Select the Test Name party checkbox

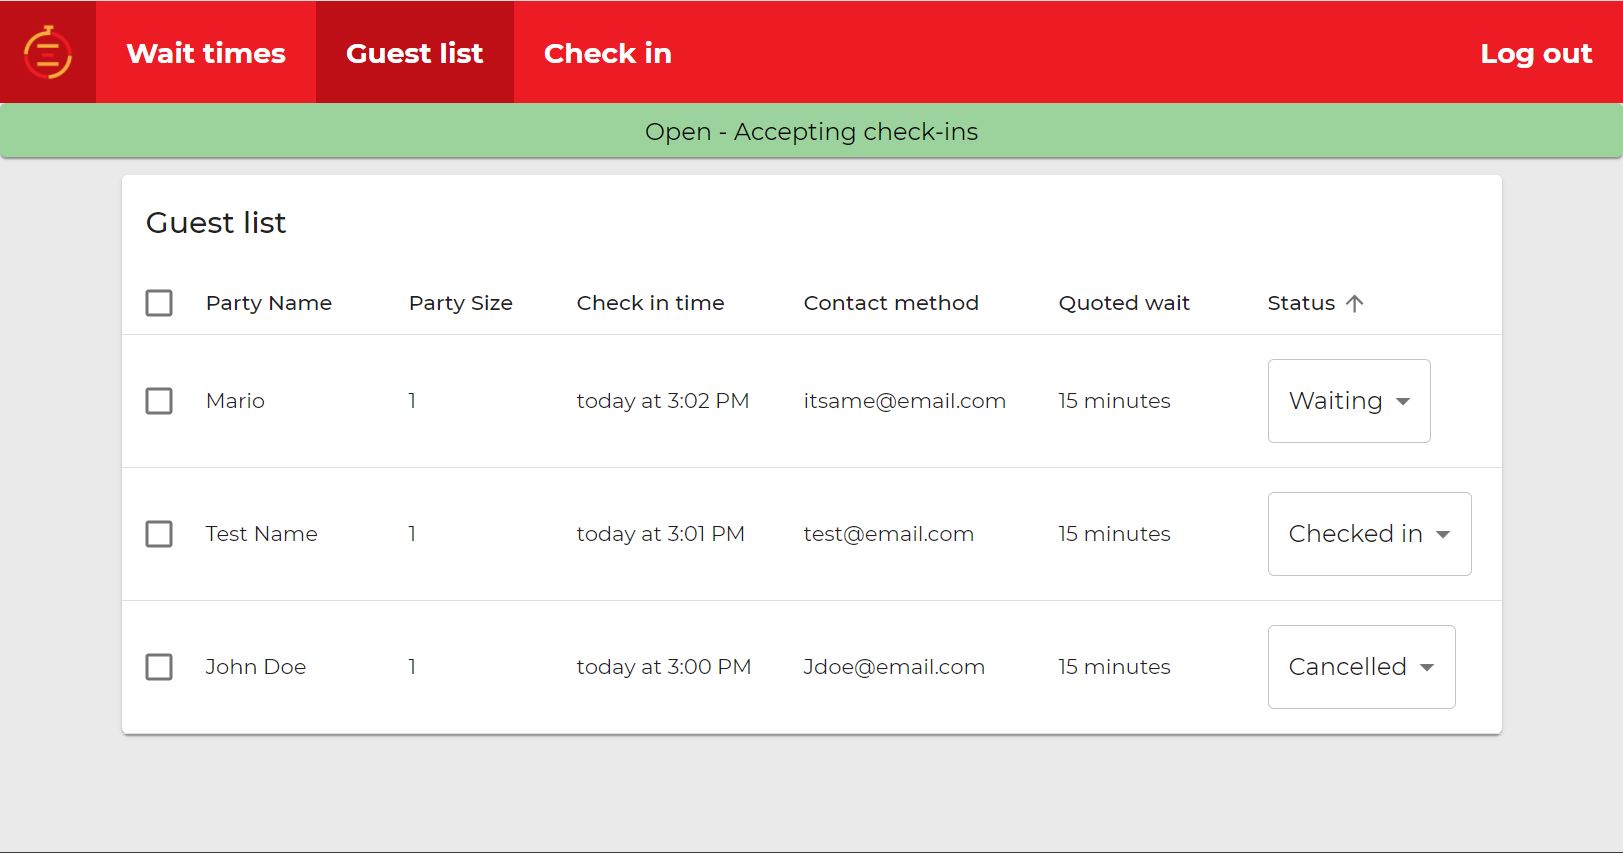pyautogui.click(x=159, y=534)
